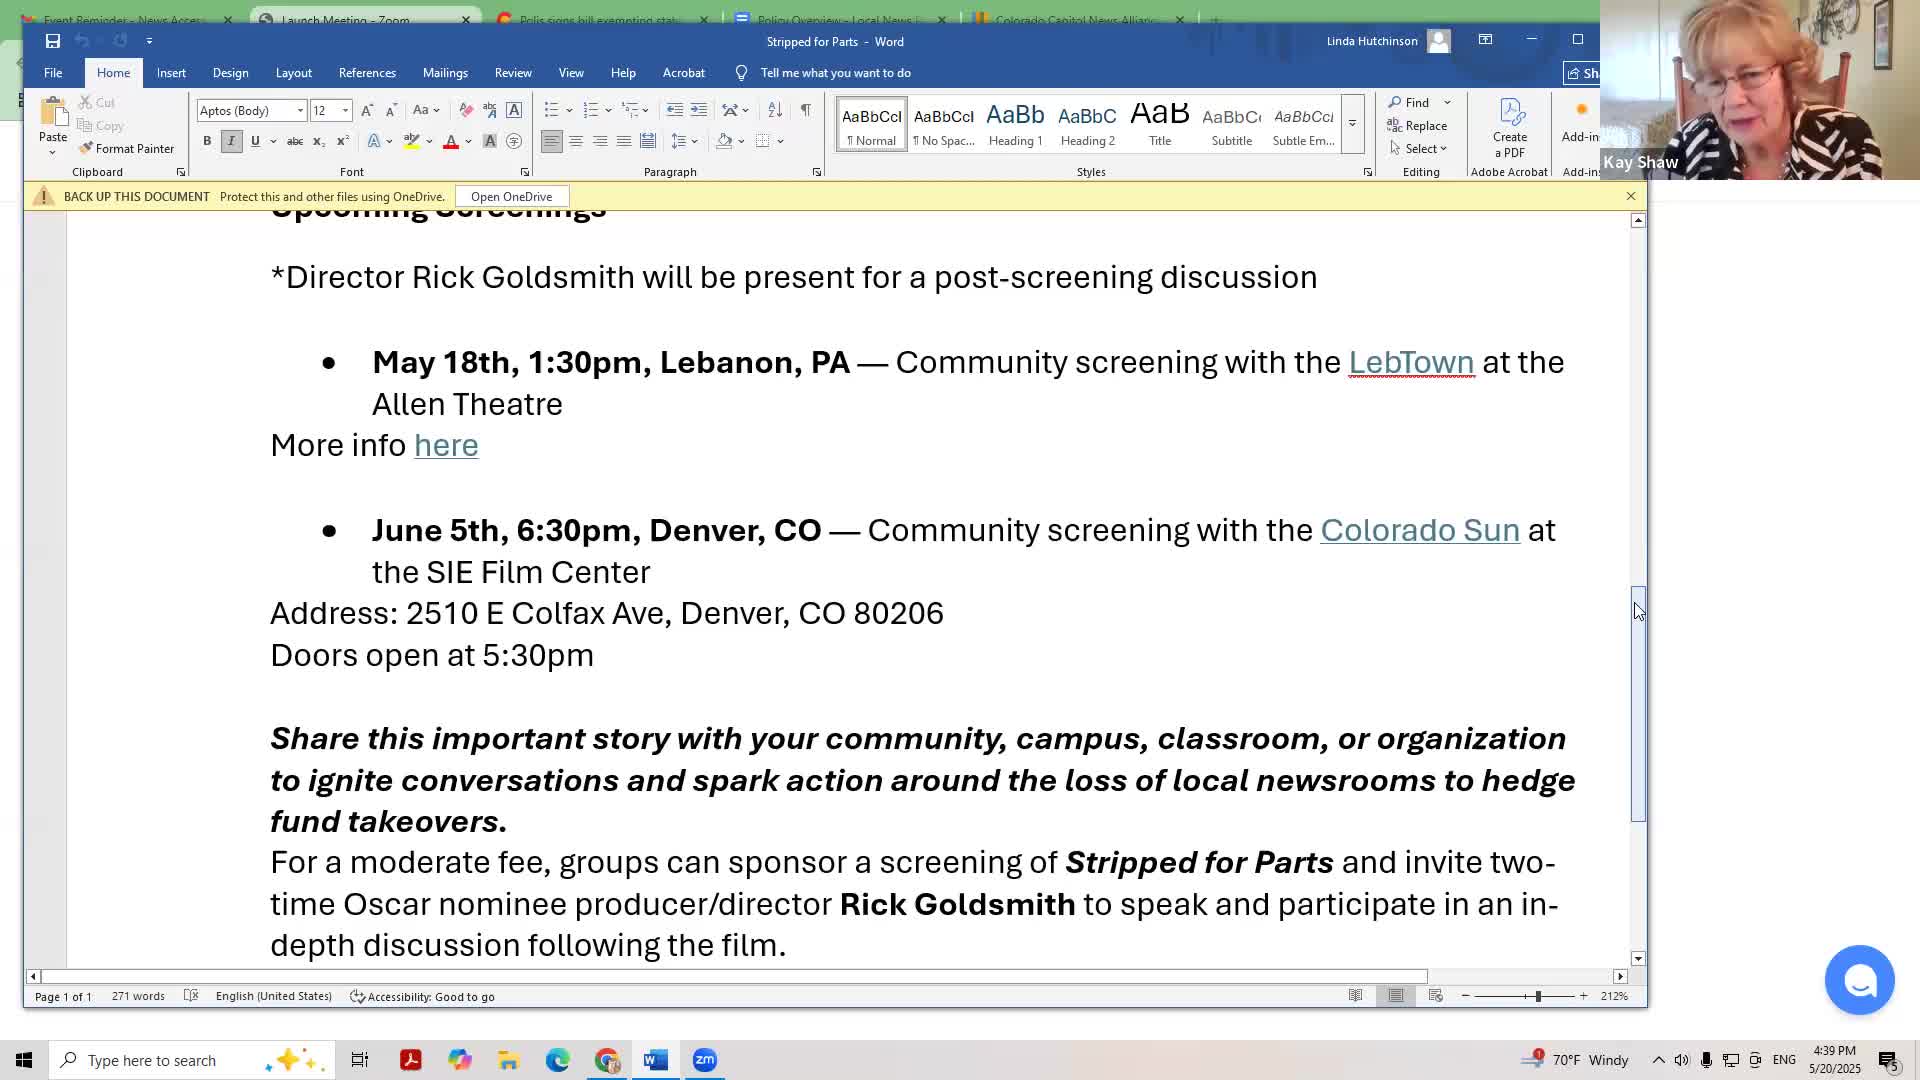1920x1080 pixels.
Task: Increase paragraph indent
Action: tap(699, 110)
